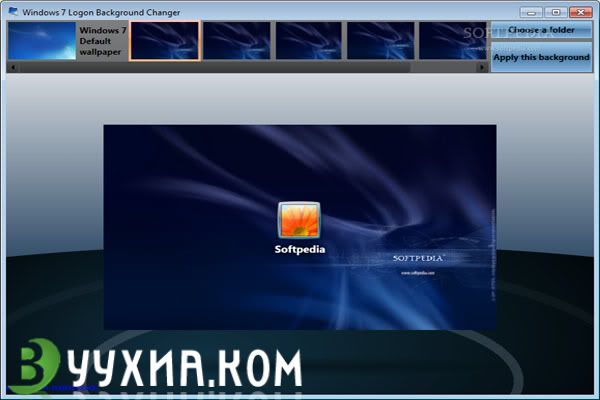Select the Windows 7 Default wallpaper thumbnail
The width and height of the screenshot is (600, 400).
42,41
